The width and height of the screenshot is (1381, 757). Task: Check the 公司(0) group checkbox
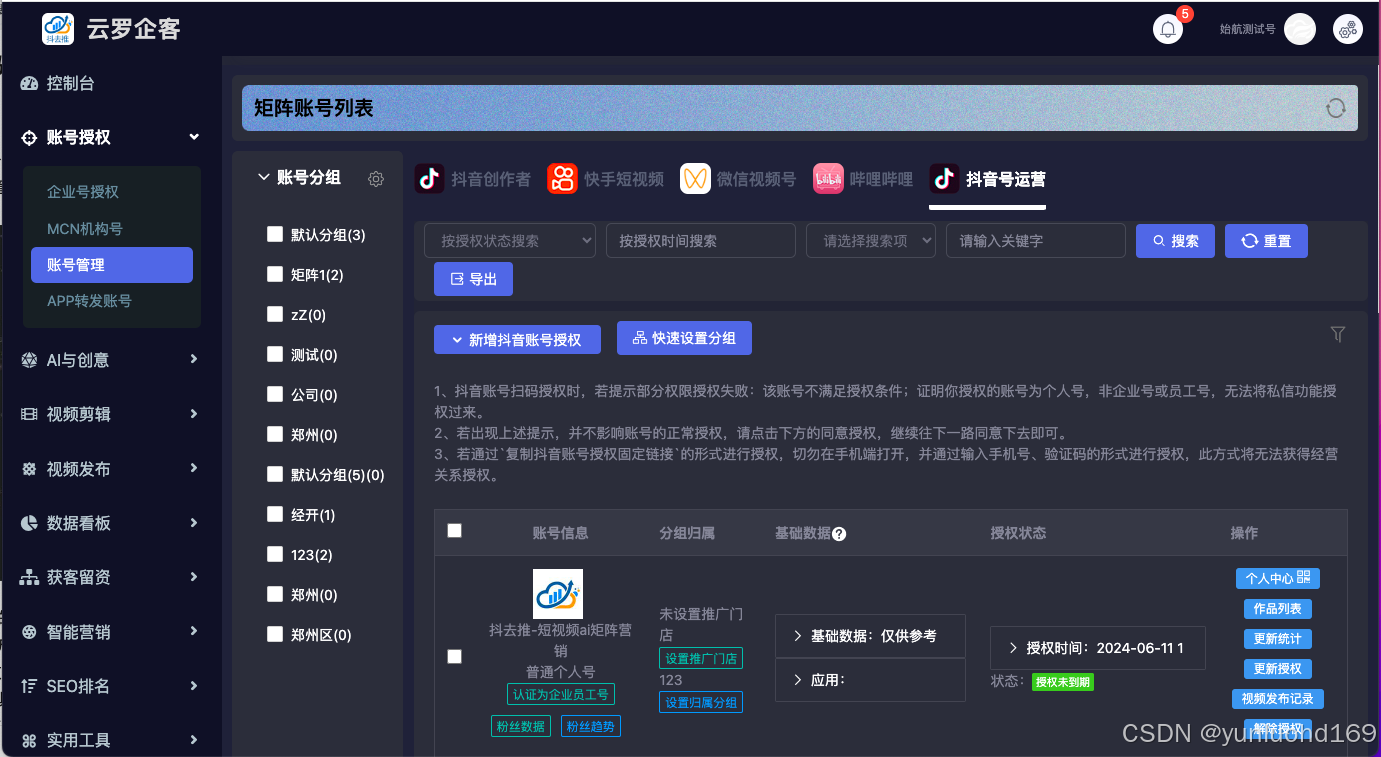point(275,394)
